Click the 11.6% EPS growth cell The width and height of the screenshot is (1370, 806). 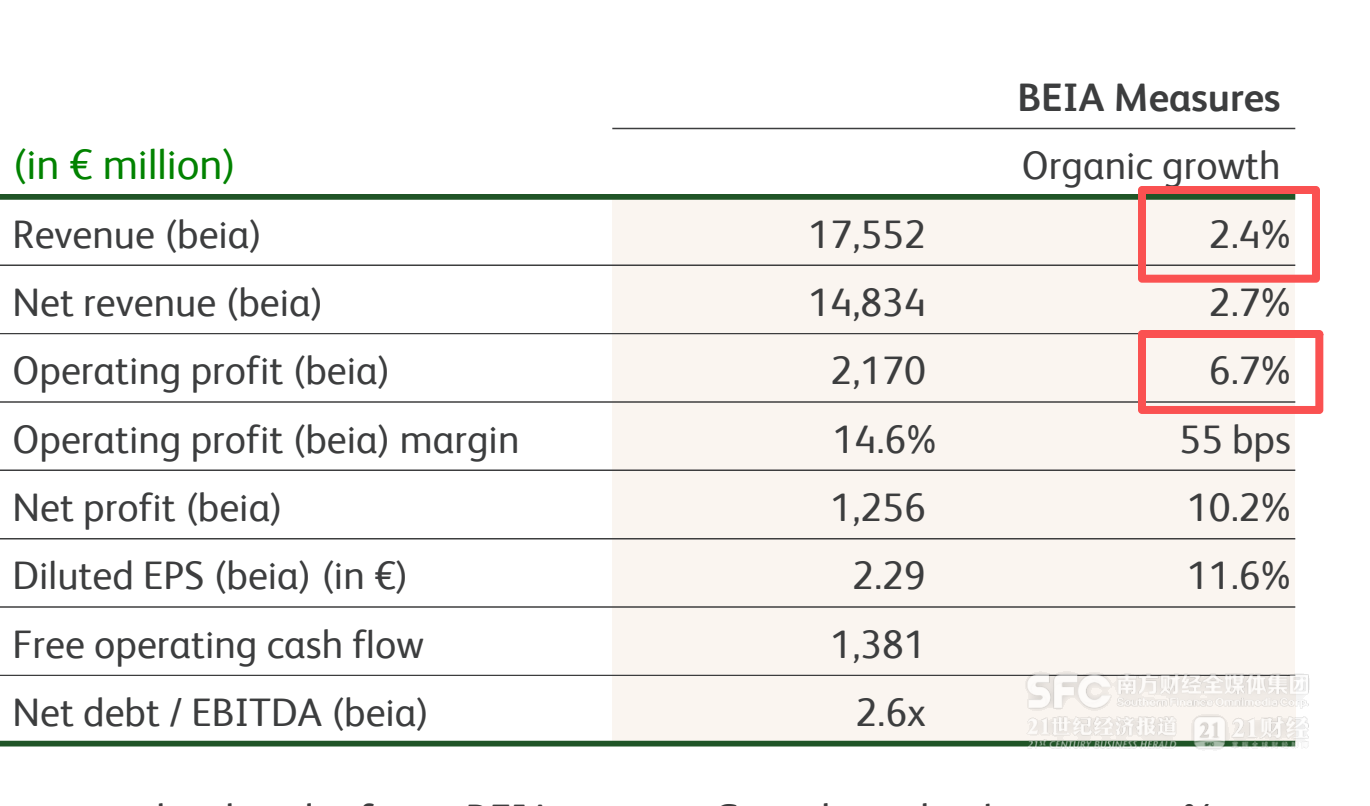[x=1239, y=577]
